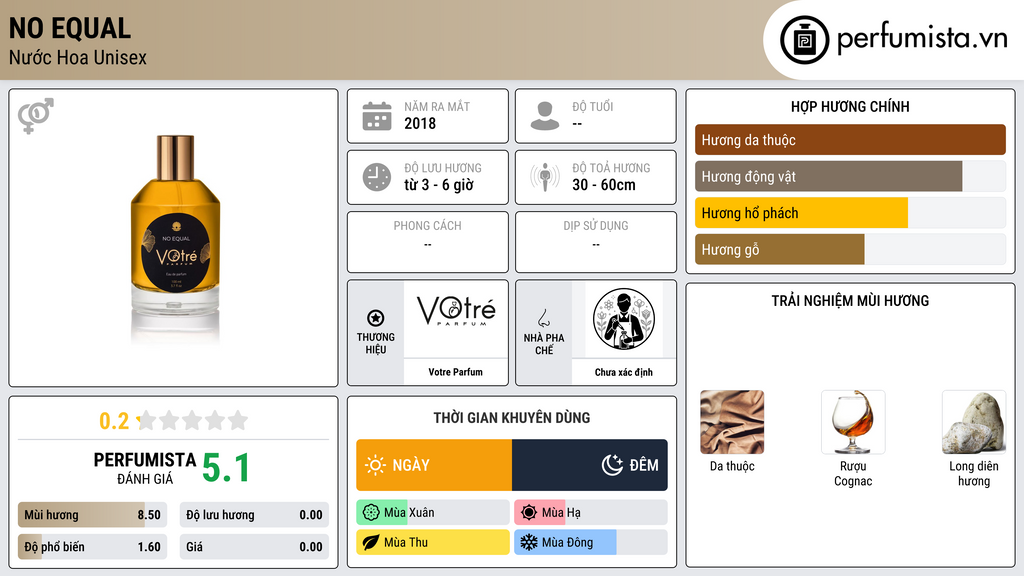Click the Độ phổ biến 1.60 score bar
1024x576 pixels.
click(x=93, y=547)
